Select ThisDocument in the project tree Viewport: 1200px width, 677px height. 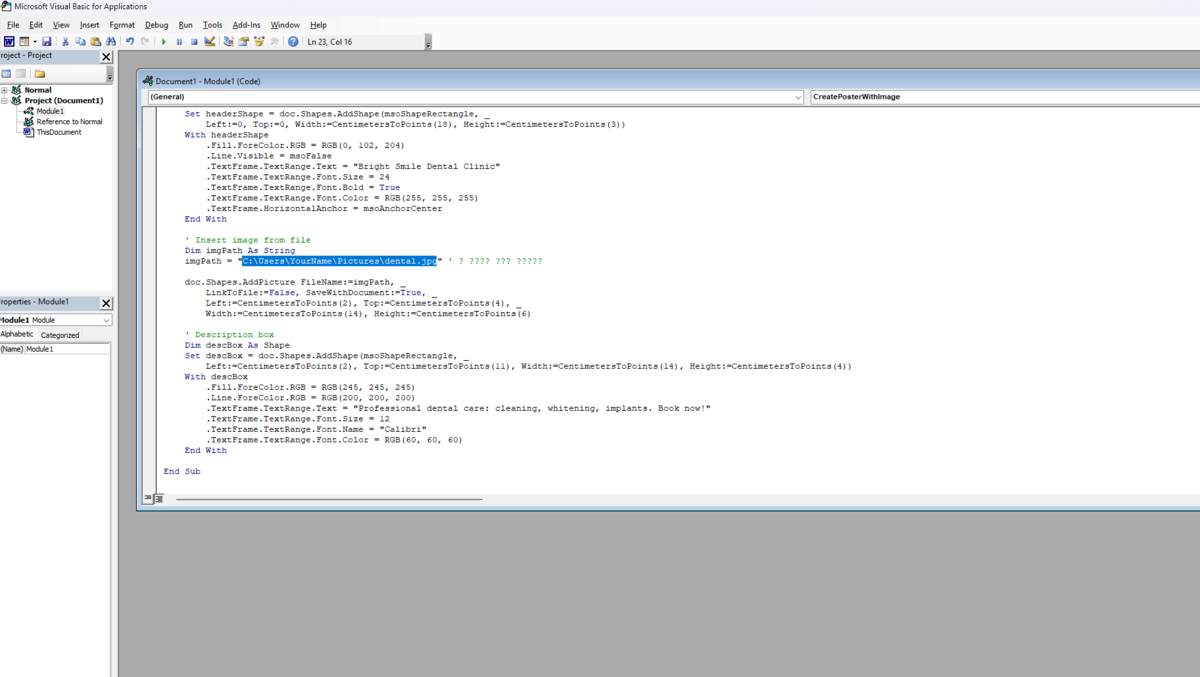pos(58,132)
